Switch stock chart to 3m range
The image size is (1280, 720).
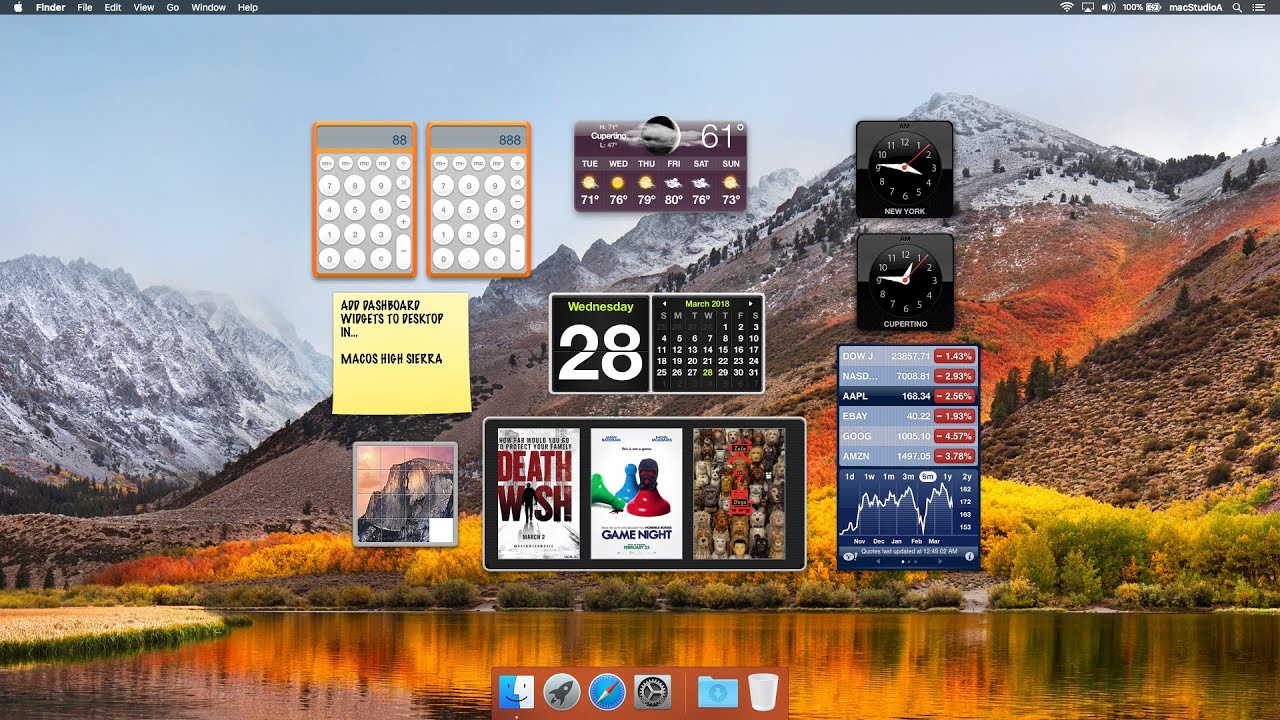[908, 476]
